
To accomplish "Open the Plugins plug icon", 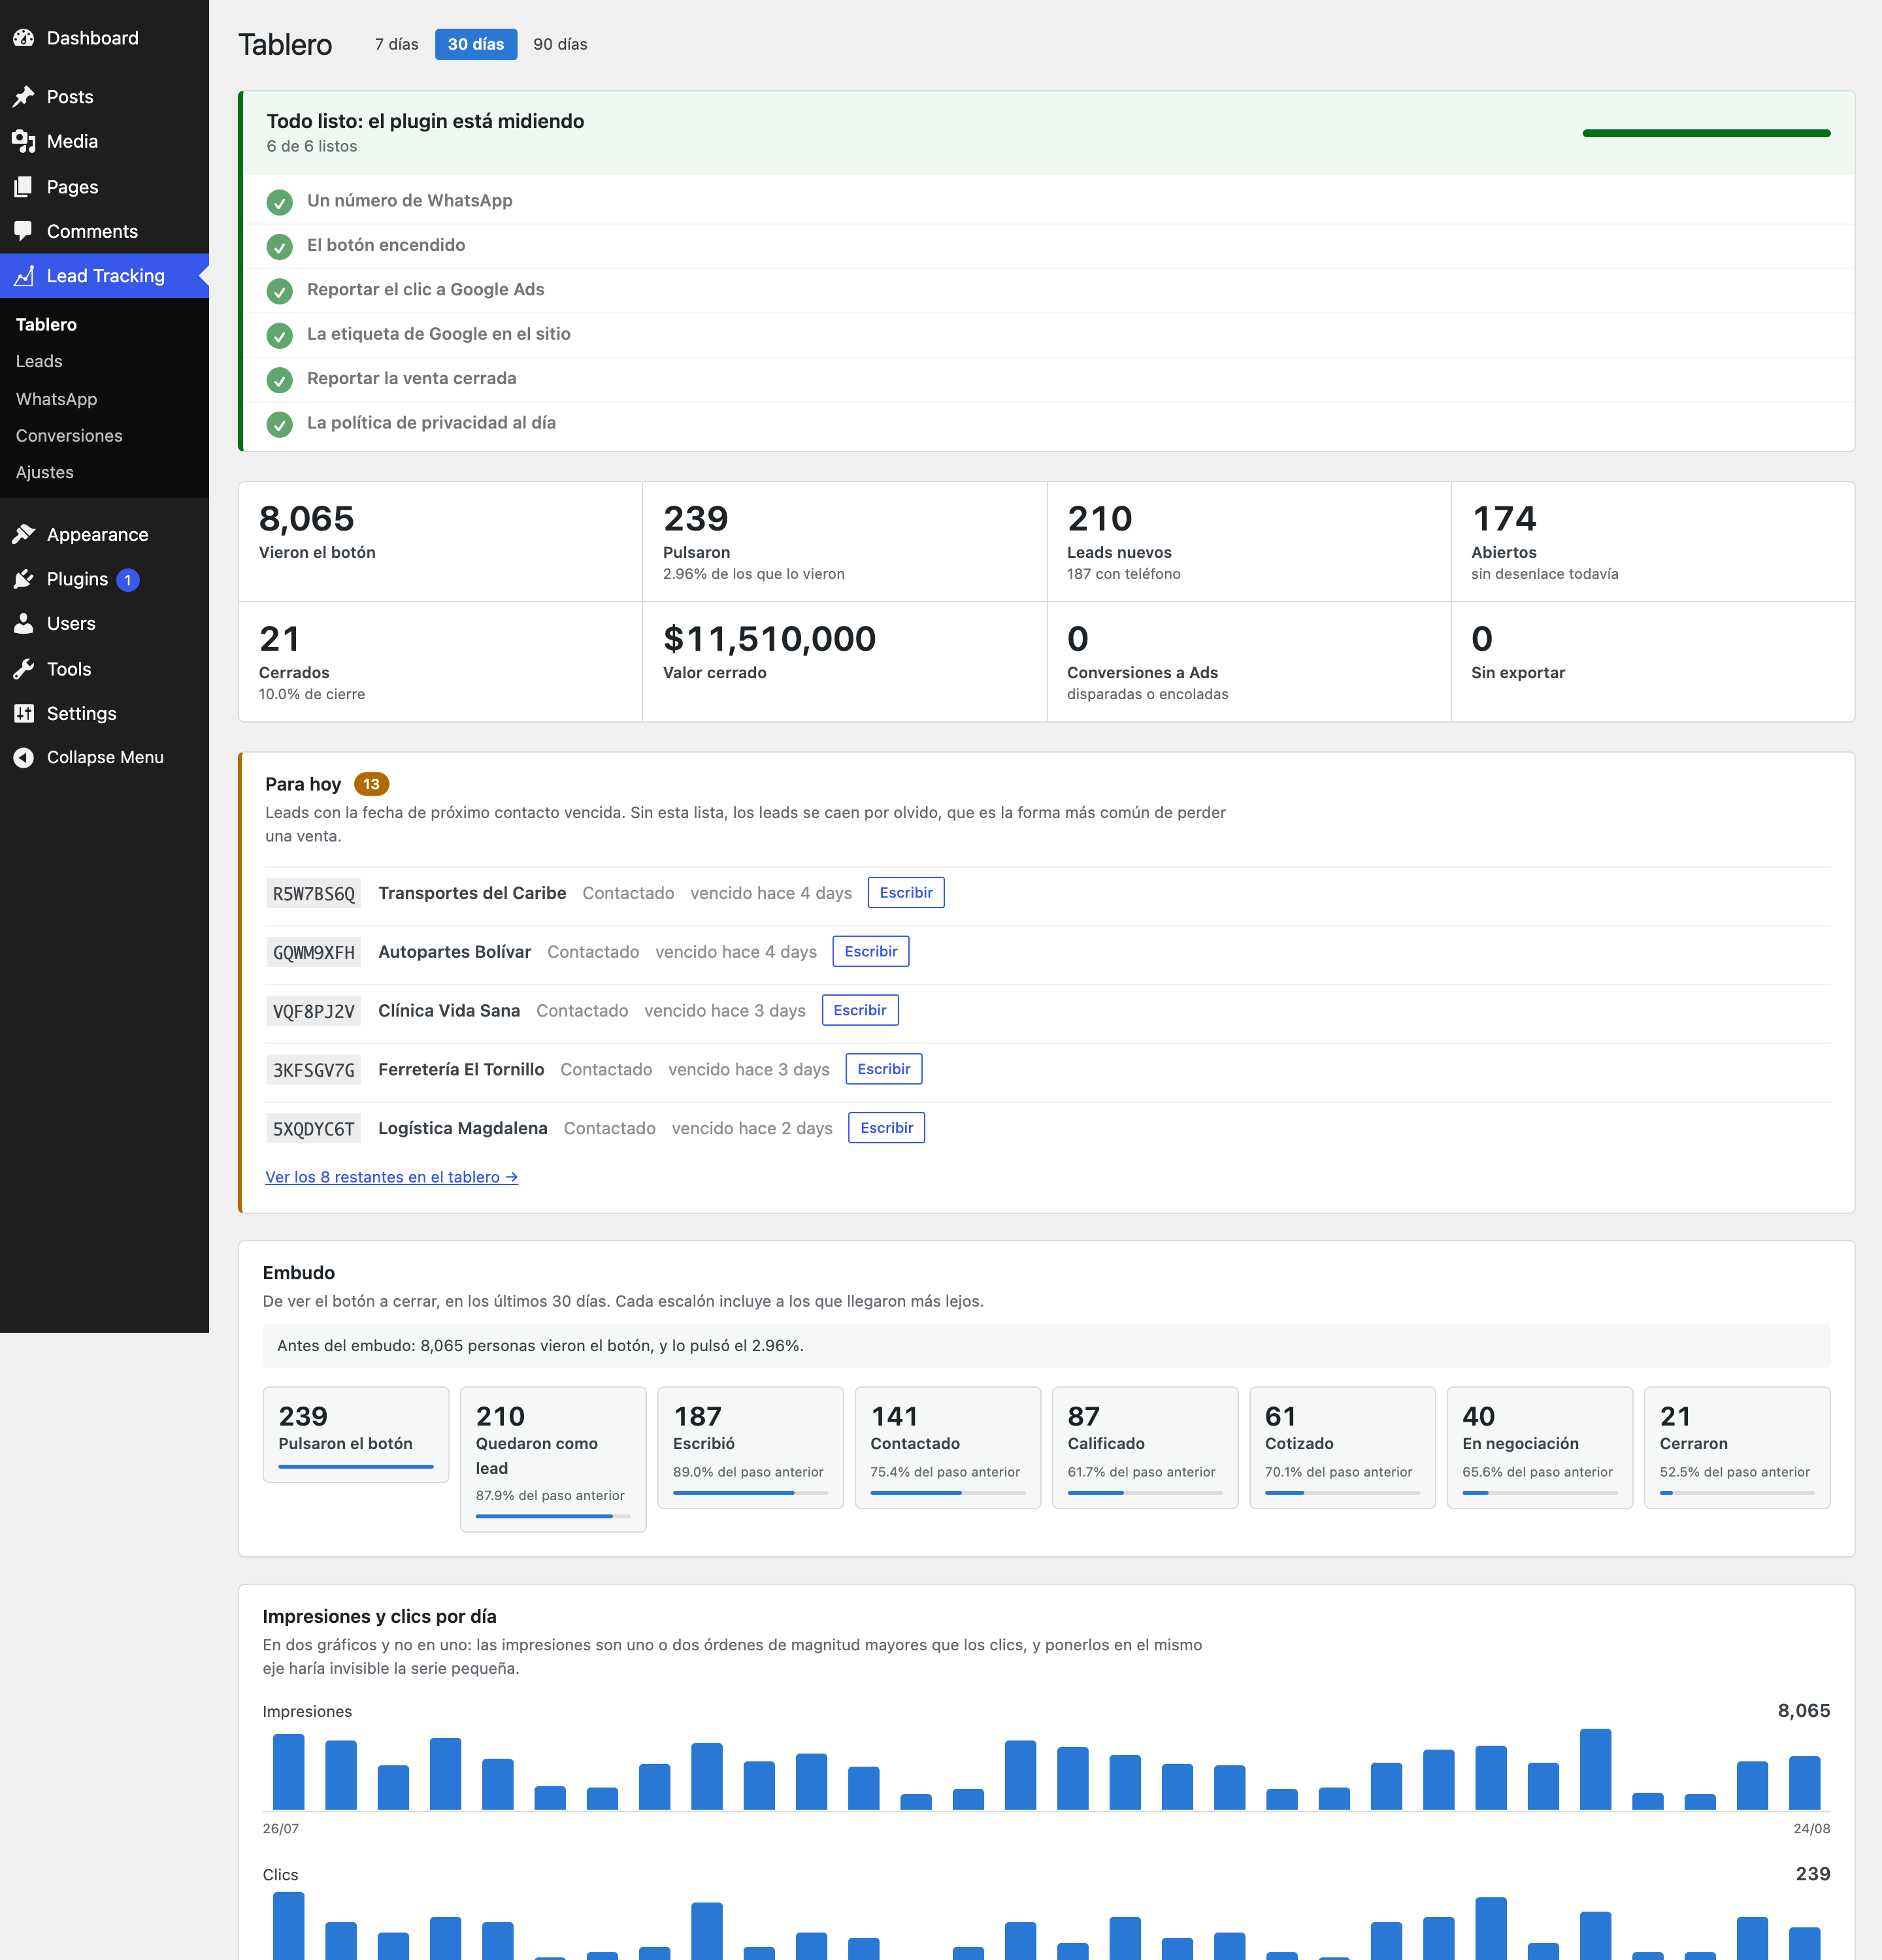I will point(24,579).
